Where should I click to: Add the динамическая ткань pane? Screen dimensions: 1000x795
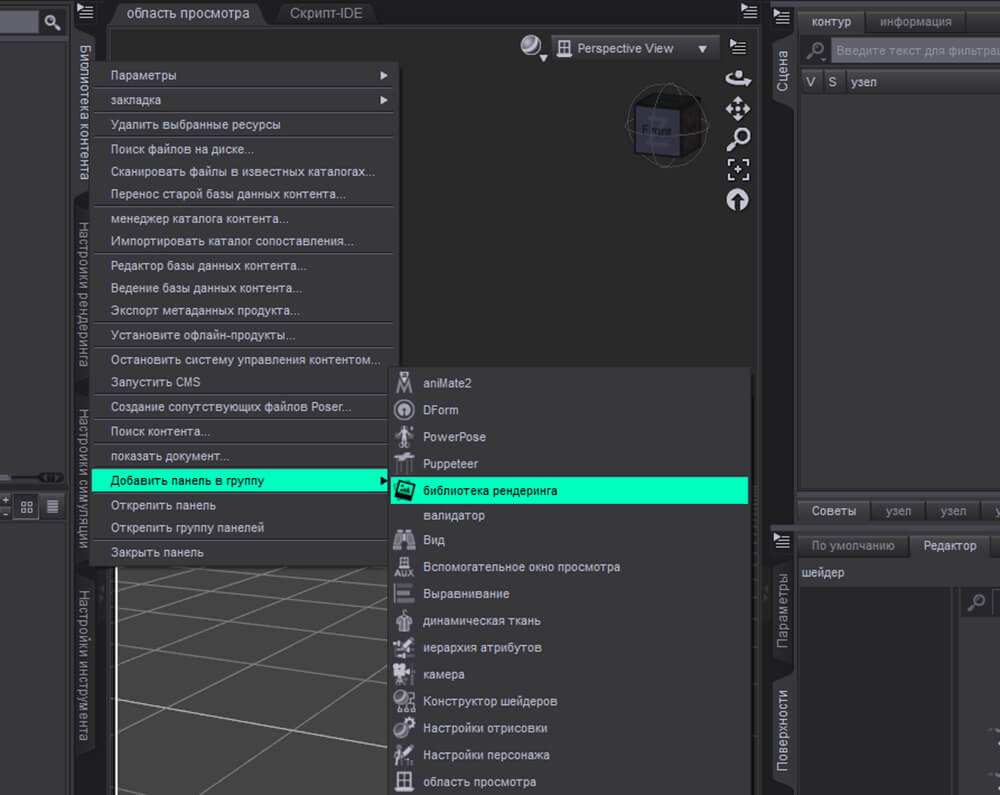(569, 620)
